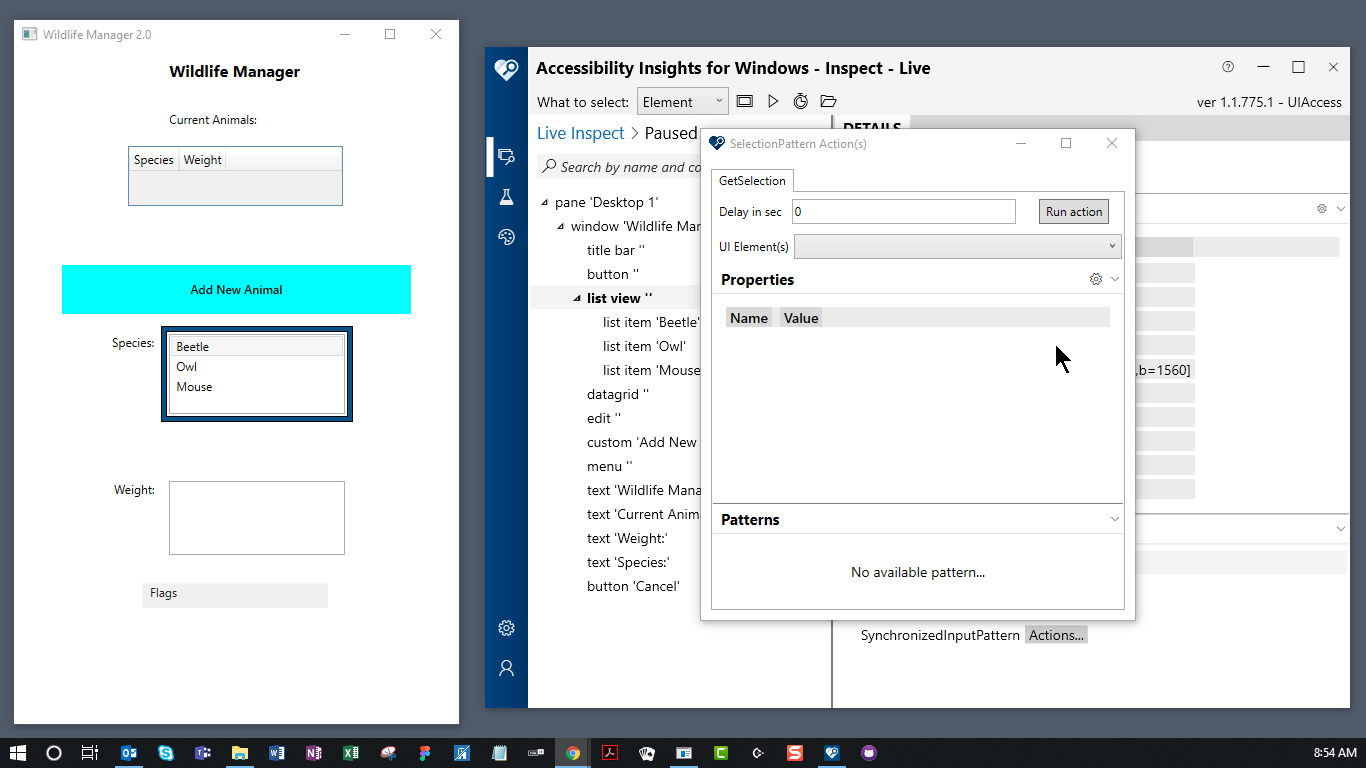Viewport: 1366px width, 768px height.
Task: Open Word from the taskbar
Action: pyautogui.click(x=277, y=753)
